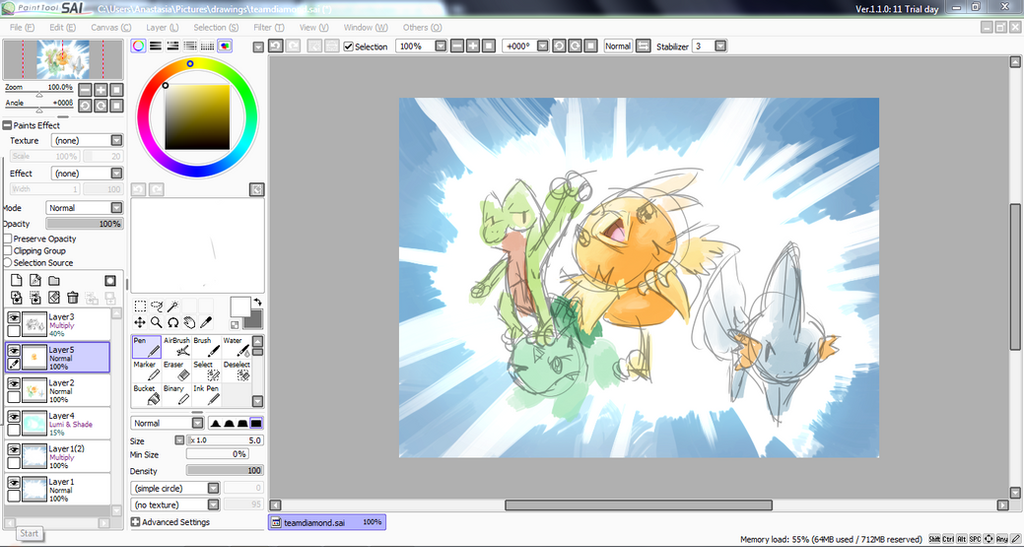Screen dimensions: 1024x547
Task: Hide Layer1(2) using its eye icon
Action: point(14,450)
